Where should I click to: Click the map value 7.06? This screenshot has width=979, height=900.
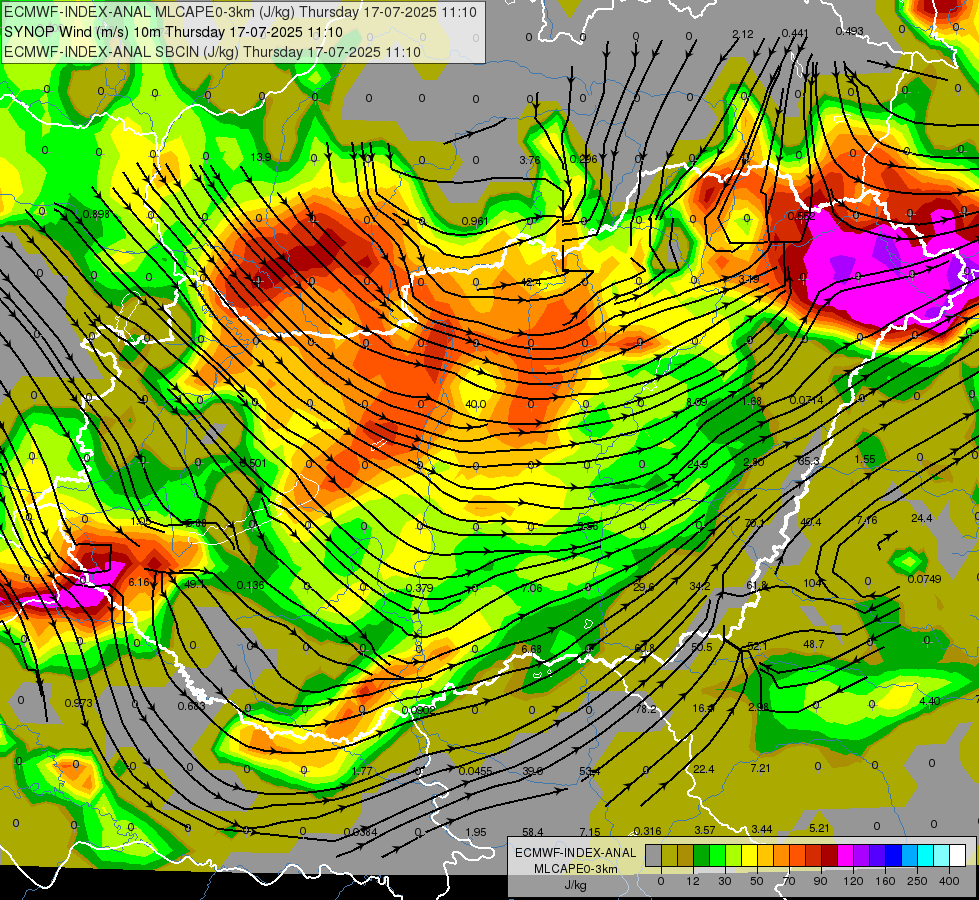pyautogui.click(x=532, y=588)
